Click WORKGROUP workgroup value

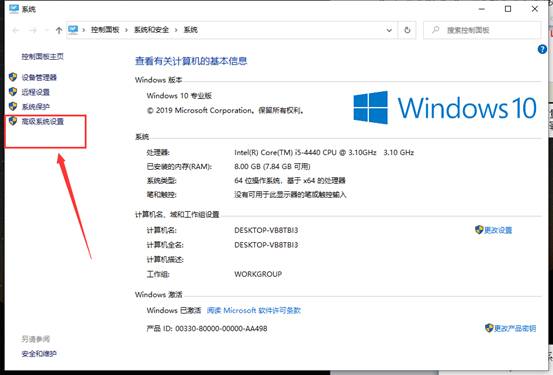(x=258, y=274)
